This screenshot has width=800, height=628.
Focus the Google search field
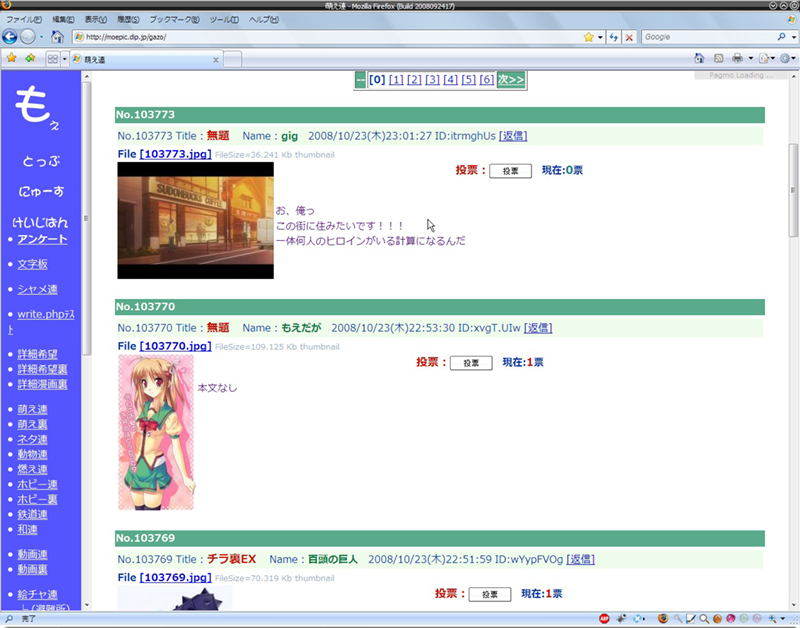click(709, 37)
